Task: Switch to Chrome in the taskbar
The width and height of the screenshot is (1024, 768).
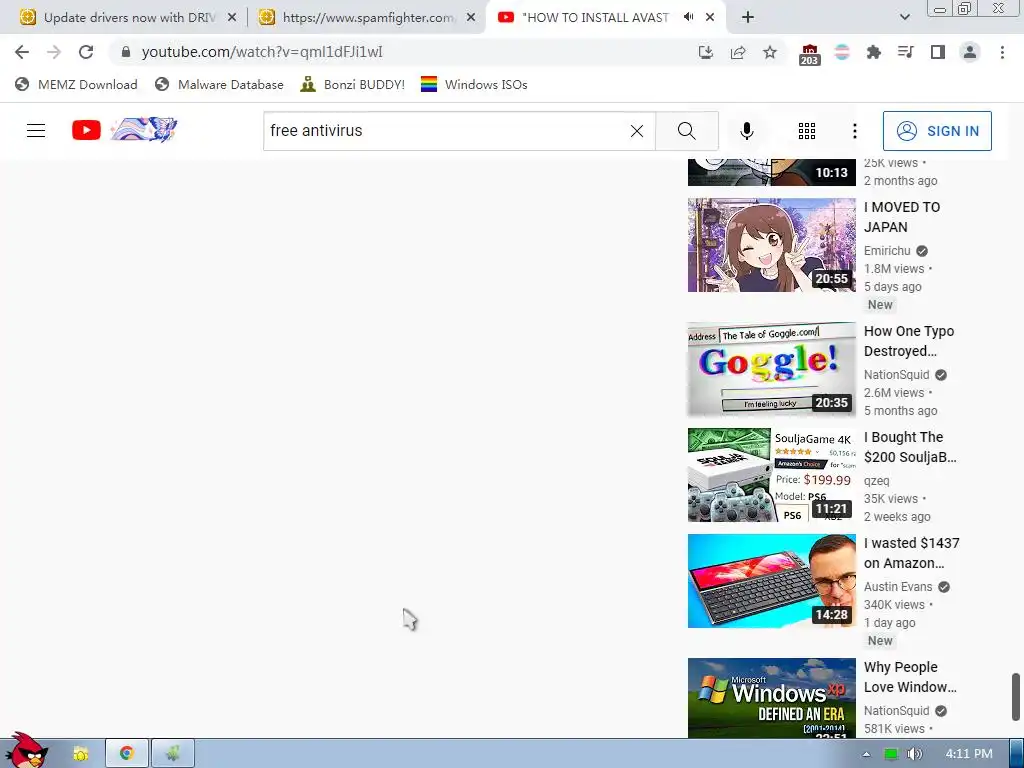Action: pyautogui.click(x=127, y=754)
